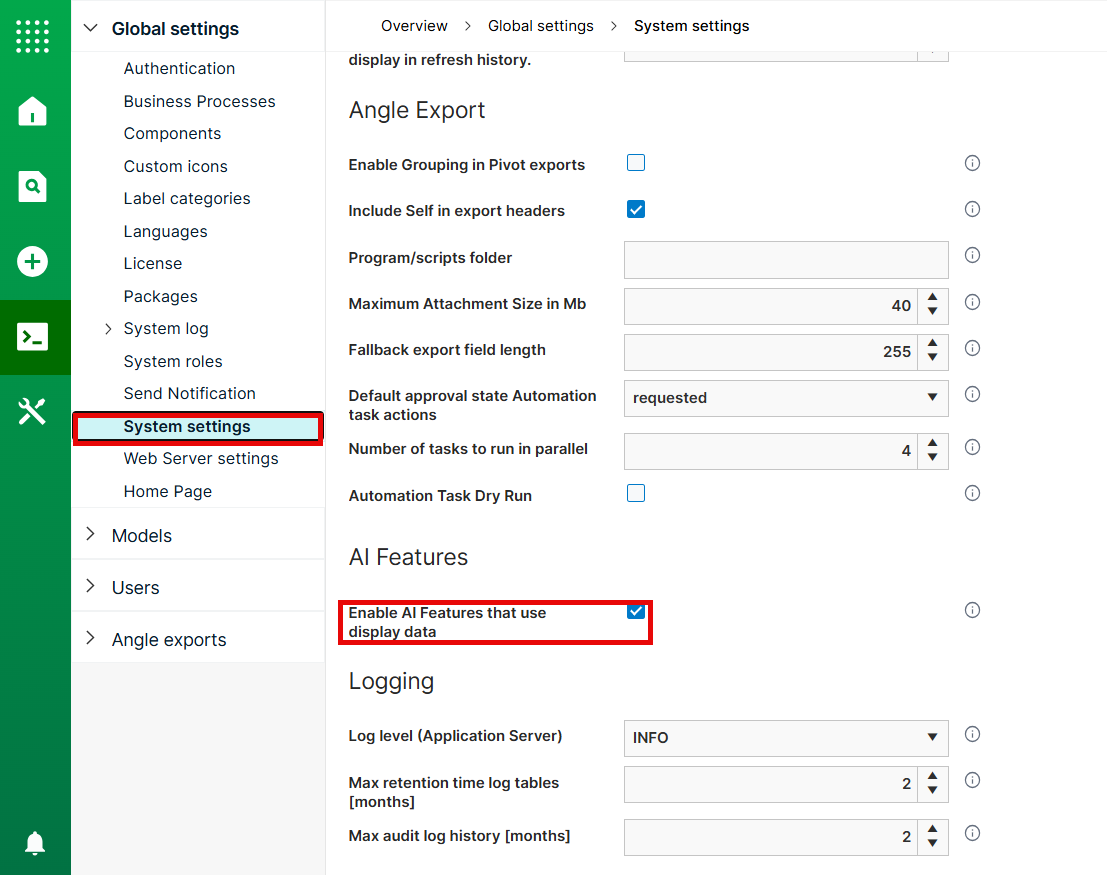Click Global settings breadcrumb link
Image resolution: width=1107 pixels, height=875 pixels.
coord(541,26)
